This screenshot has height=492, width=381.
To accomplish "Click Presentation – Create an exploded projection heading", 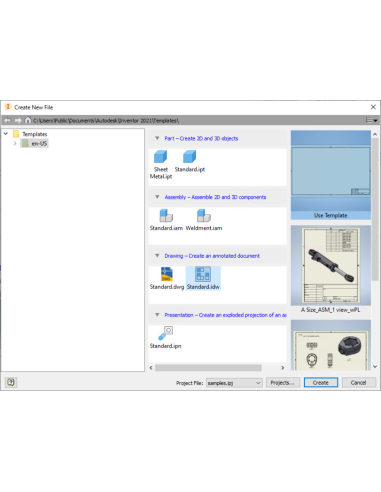I will (225, 315).
